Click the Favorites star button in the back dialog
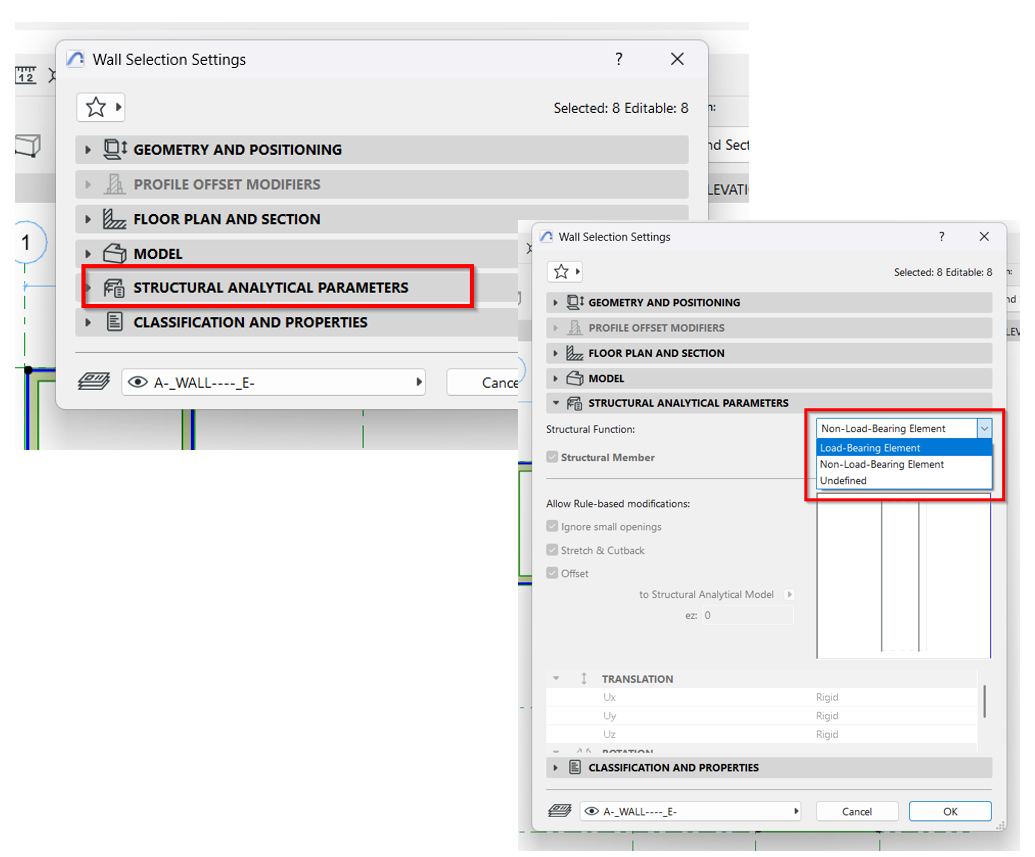The image size is (1035, 857). [96, 107]
